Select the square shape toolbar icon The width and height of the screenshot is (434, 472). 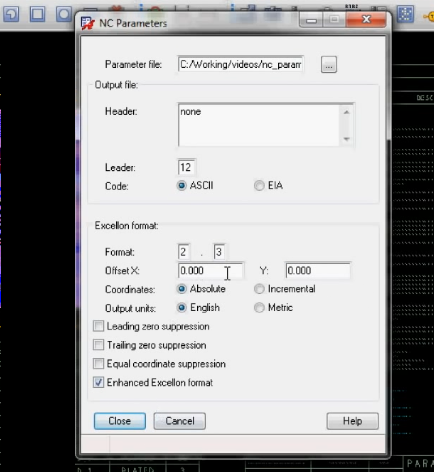pyautogui.click(x=37, y=14)
